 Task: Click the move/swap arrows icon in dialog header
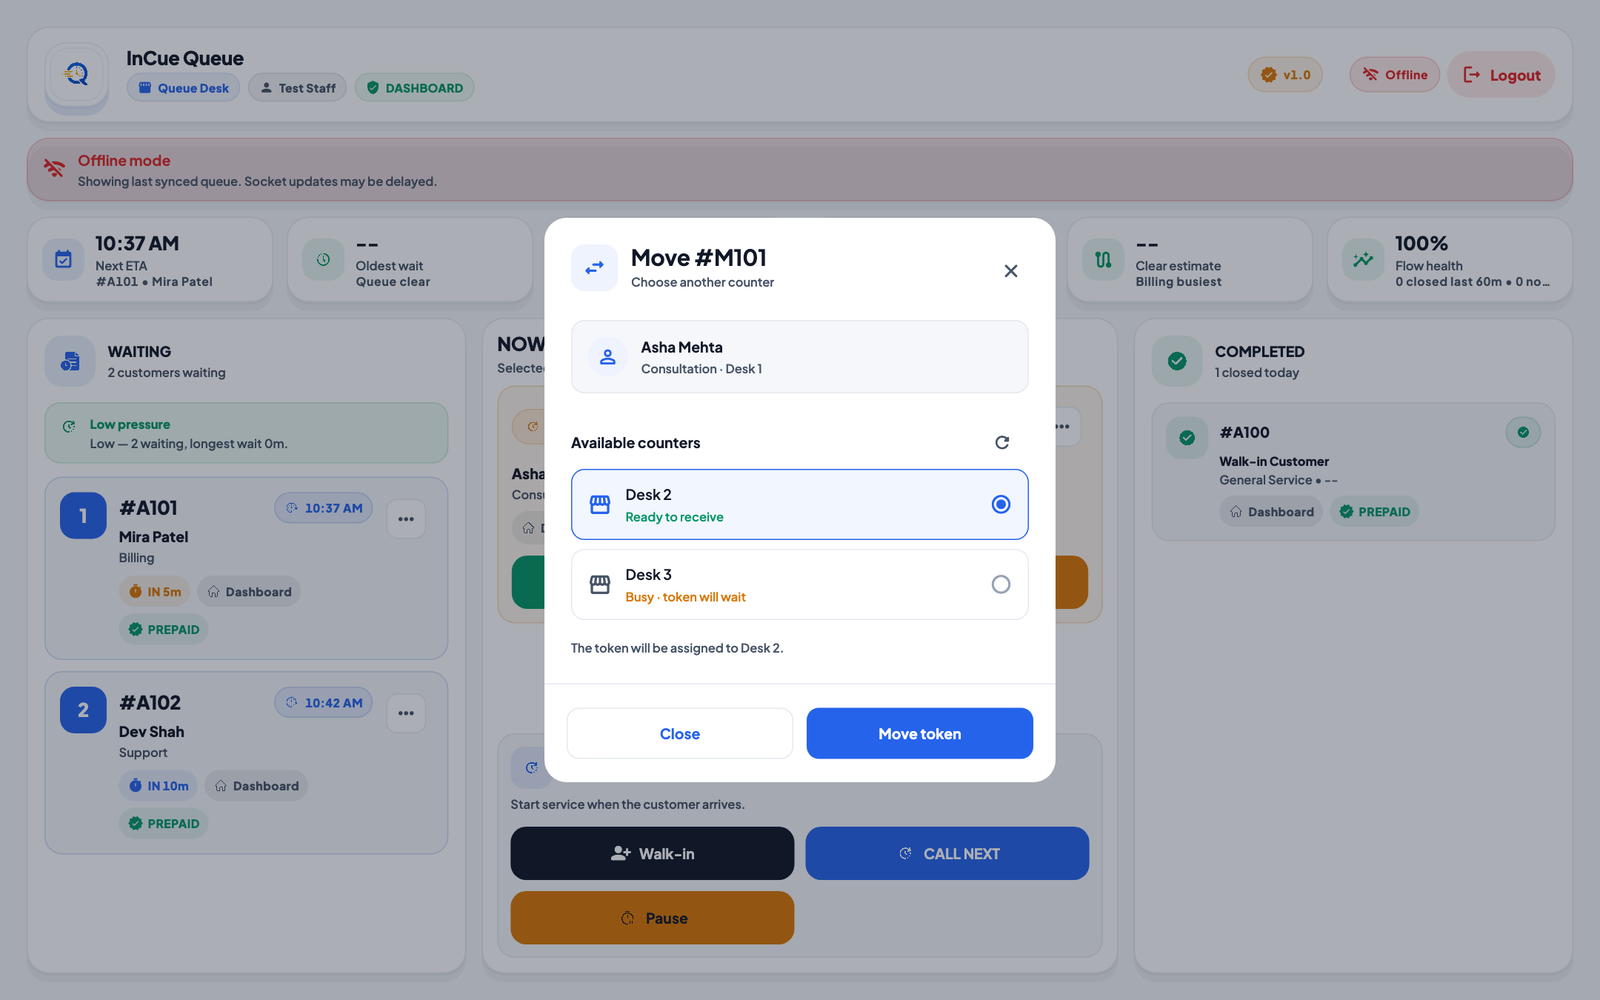(594, 268)
